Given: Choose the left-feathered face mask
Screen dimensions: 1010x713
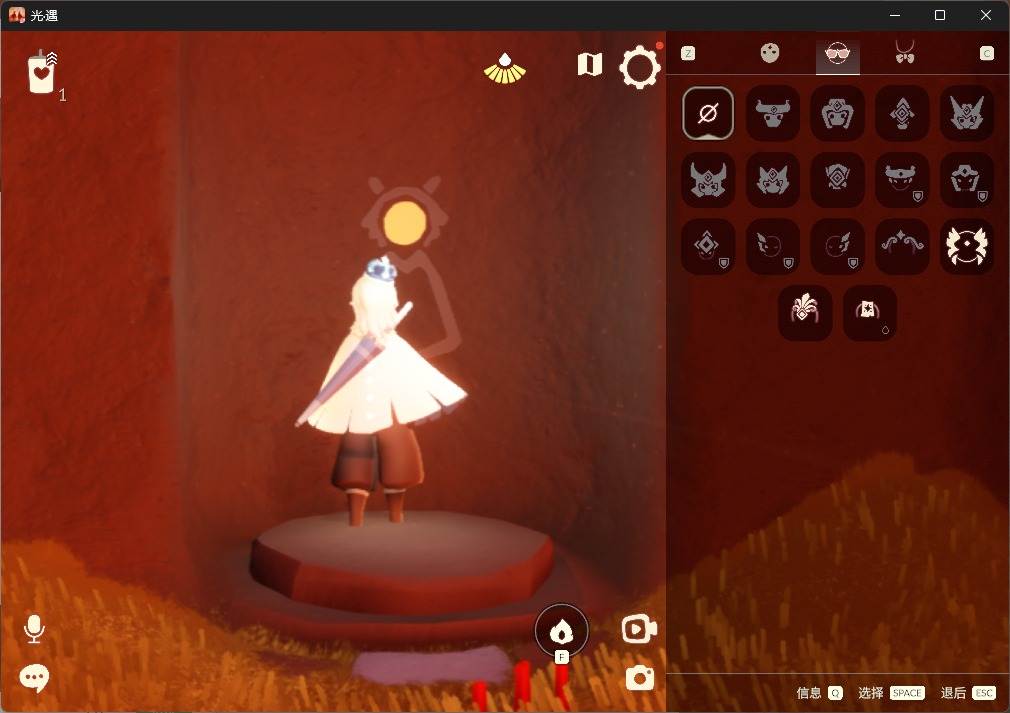Looking at the screenshot, I should pos(772,246).
